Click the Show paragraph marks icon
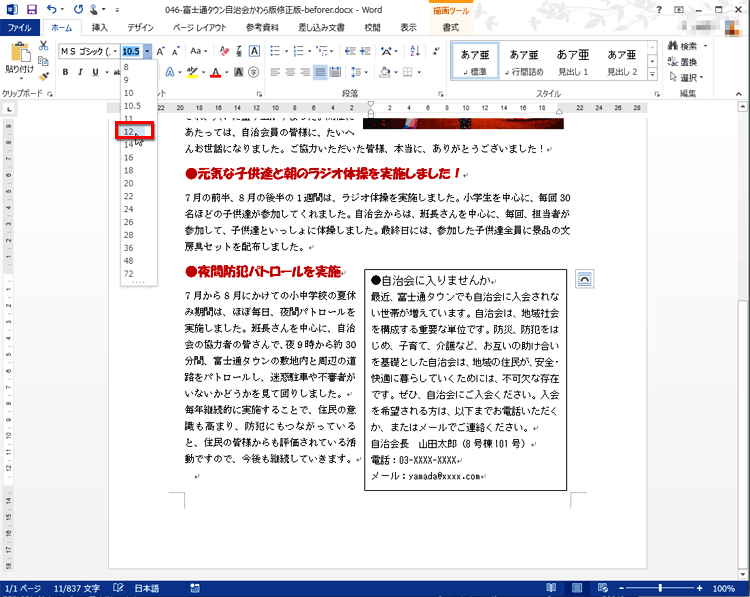This screenshot has width=750, height=597. point(436,51)
